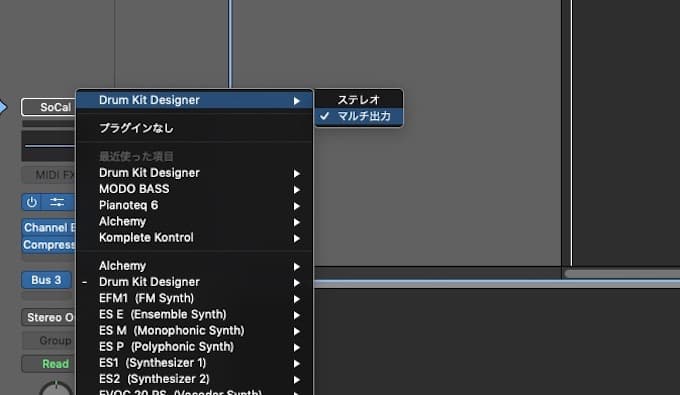Open the Stereo Out output slot
This screenshot has height=395, width=680.
click(49, 317)
